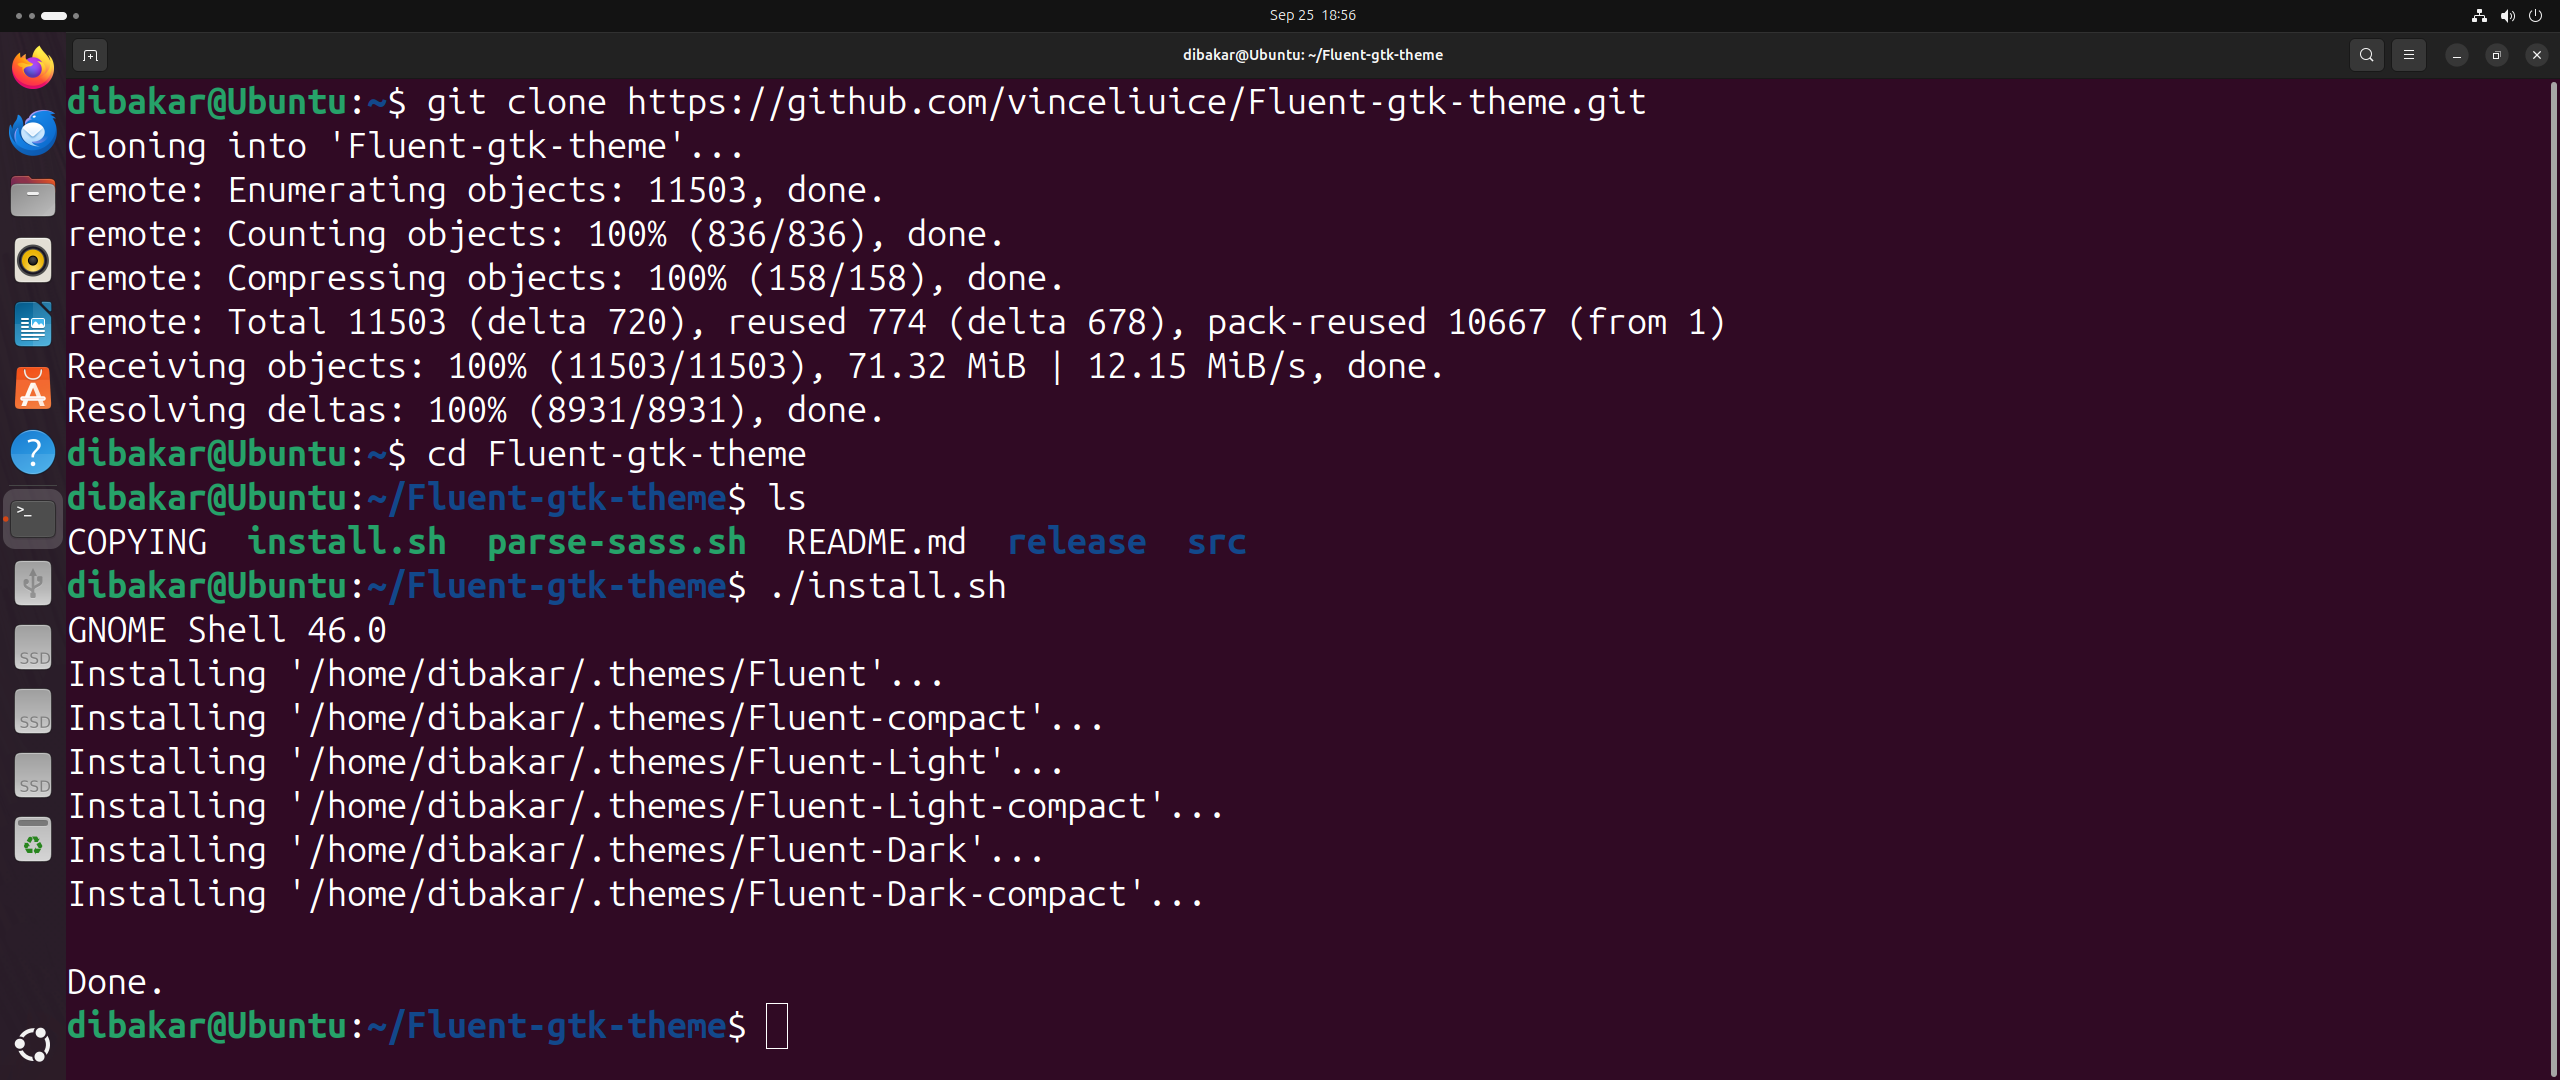The width and height of the screenshot is (2560, 1080).
Task: Click the Recycle Bin dock icon
Action: [x=31, y=843]
